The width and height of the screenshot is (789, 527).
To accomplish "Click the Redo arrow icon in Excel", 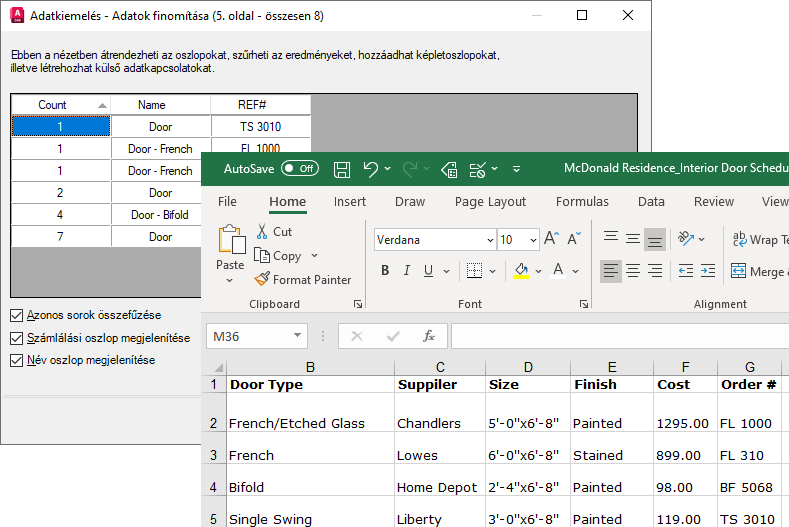I will tap(410, 169).
